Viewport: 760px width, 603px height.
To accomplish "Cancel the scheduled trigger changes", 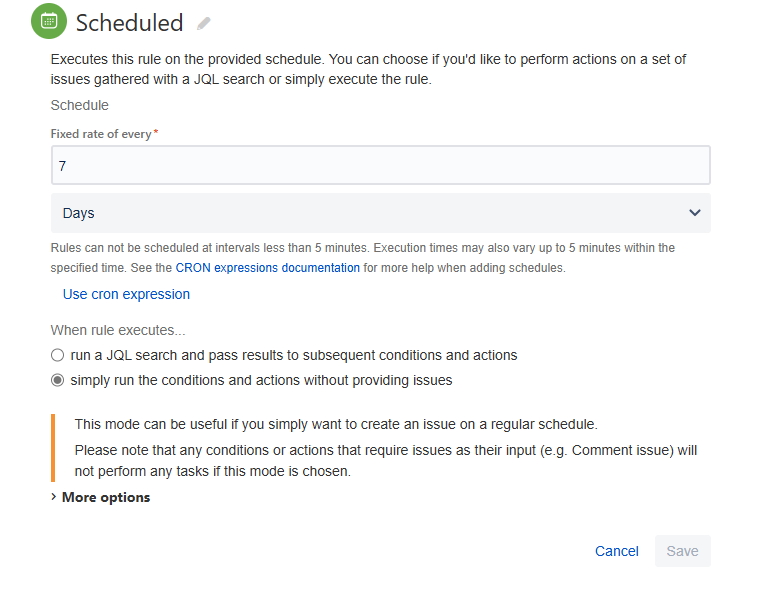I will pos(617,551).
